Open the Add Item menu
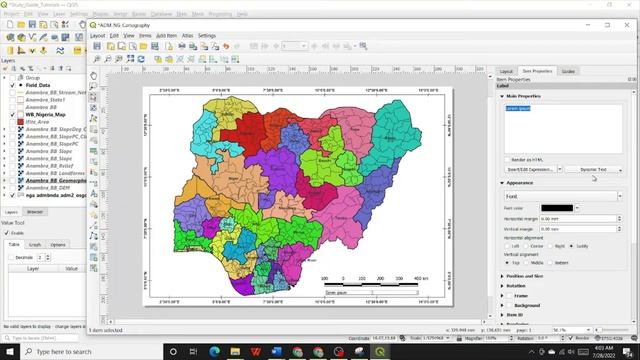This screenshot has width=640, height=360. click(x=167, y=36)
